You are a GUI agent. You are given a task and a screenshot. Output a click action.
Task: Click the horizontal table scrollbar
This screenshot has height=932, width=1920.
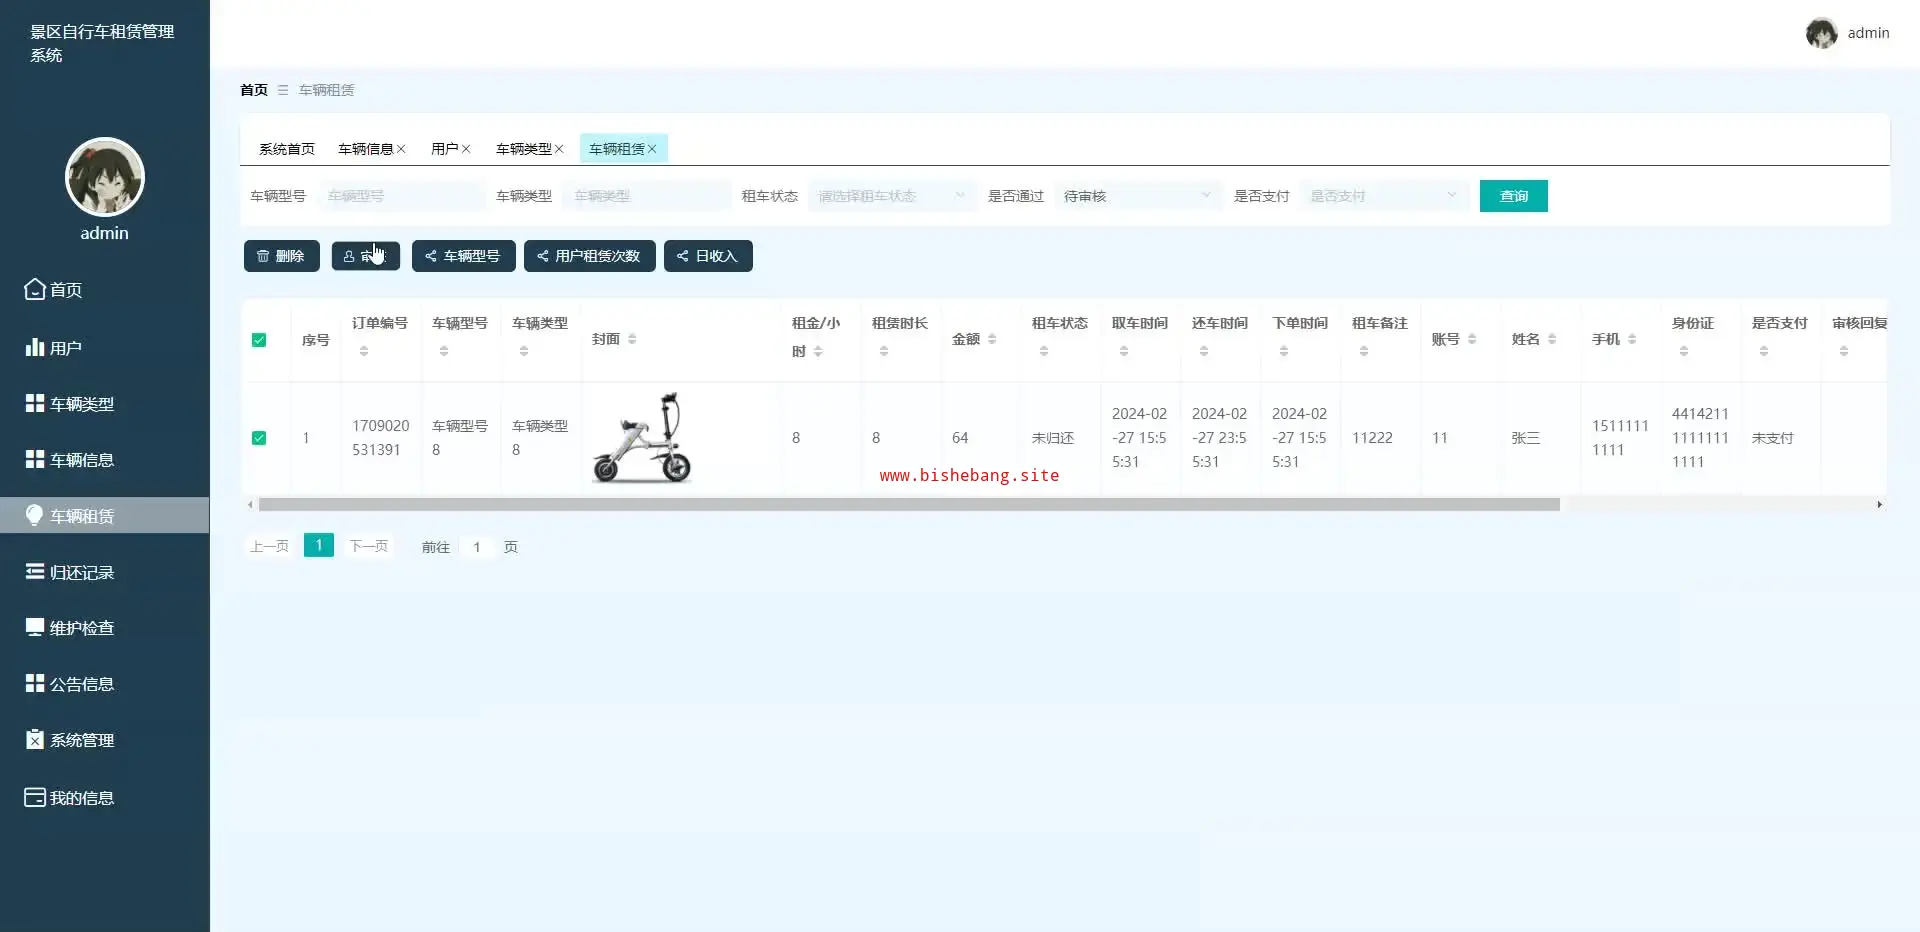tap(909, 505)
